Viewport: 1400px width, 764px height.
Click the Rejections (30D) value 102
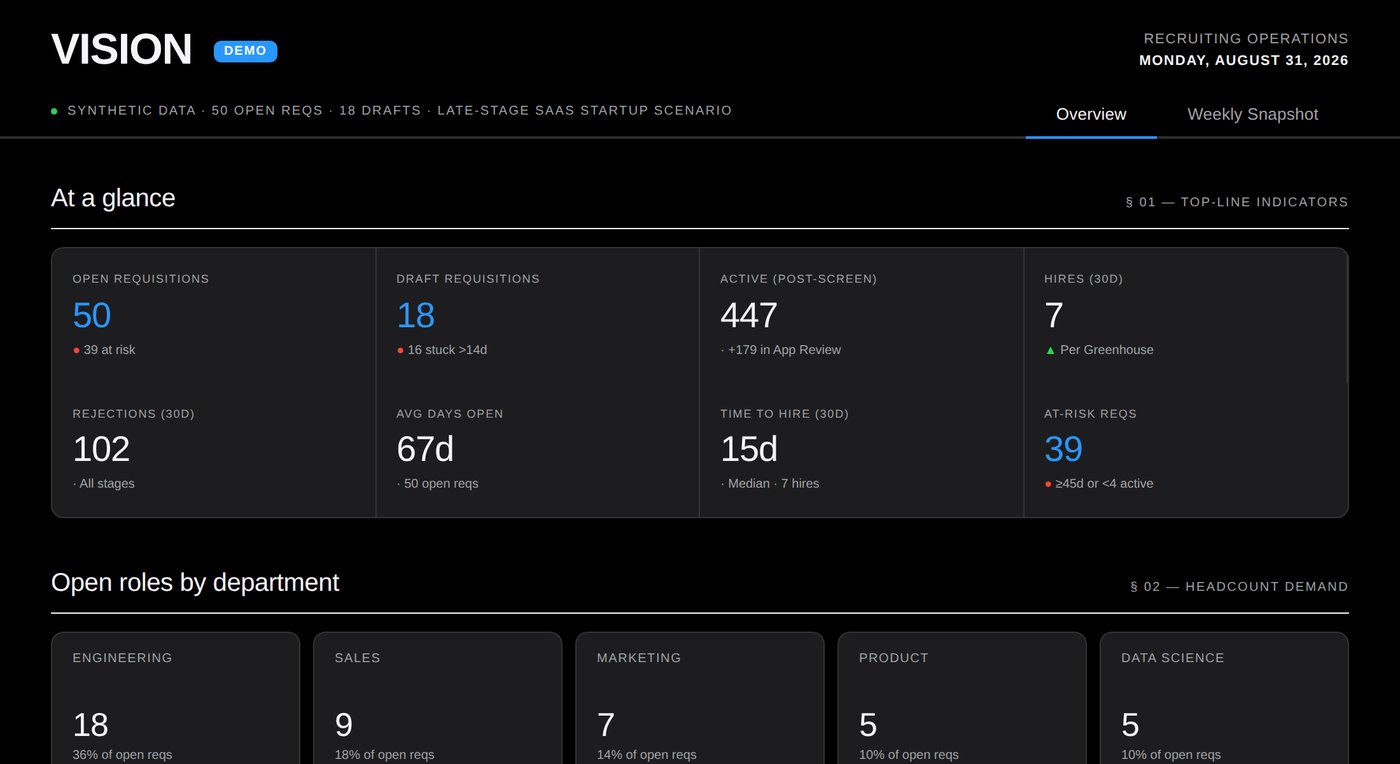point(101,449)
